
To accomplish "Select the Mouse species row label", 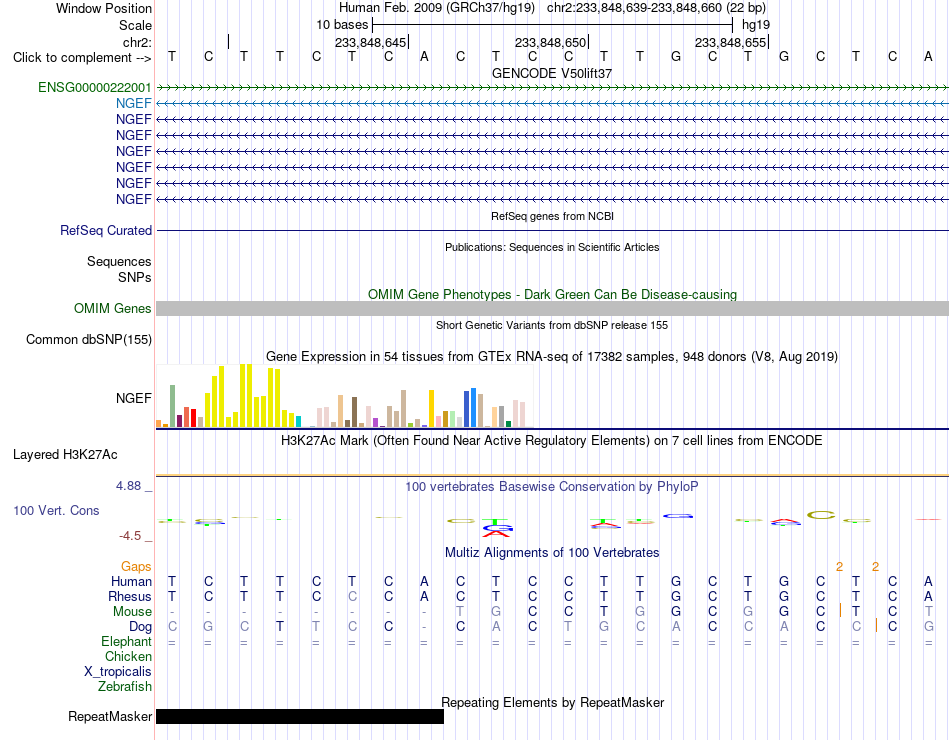I will click(x=133, y=612).
